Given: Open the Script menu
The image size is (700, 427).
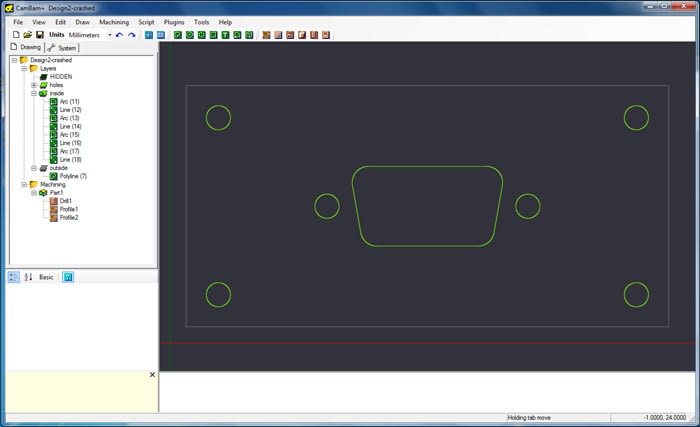Looking at the screenshot, I should tap(146, 22).
